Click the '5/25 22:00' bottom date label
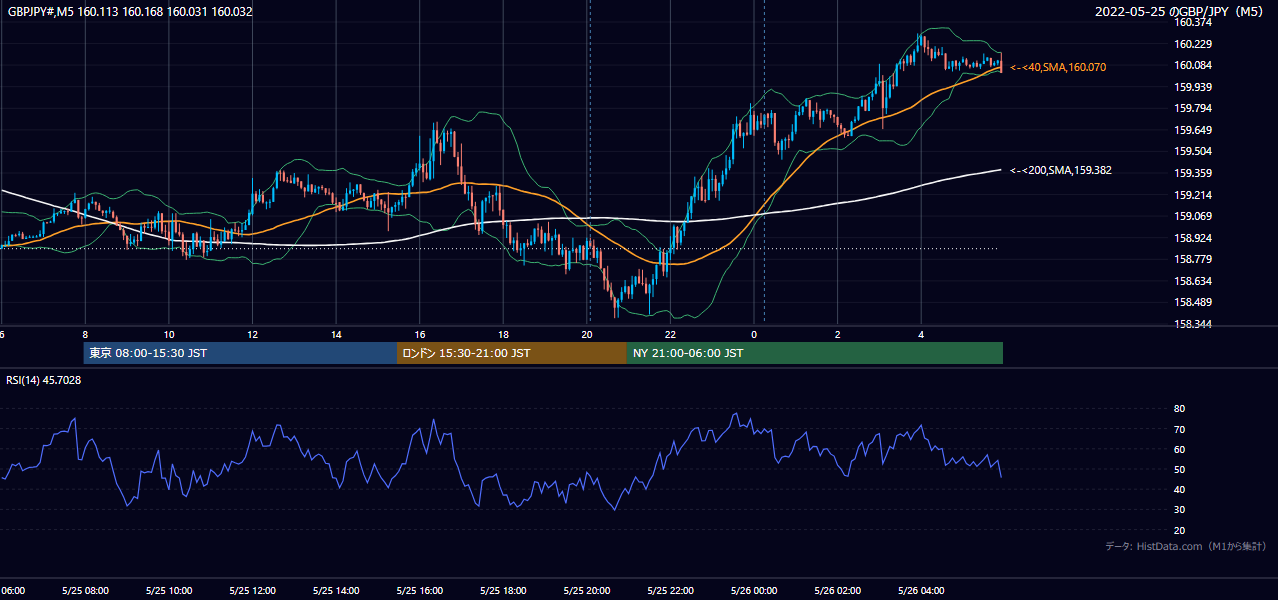The height and width of the screenshot is (600, 1278). [670, 591]
